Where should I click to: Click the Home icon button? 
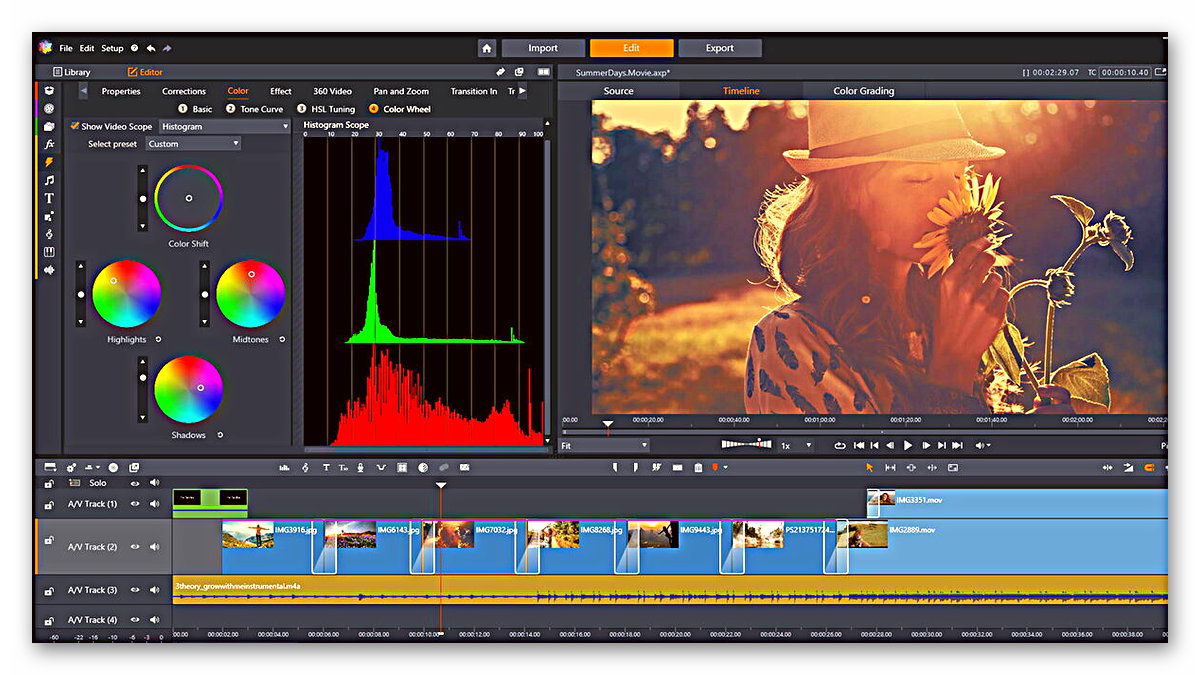tap(487, 48)
